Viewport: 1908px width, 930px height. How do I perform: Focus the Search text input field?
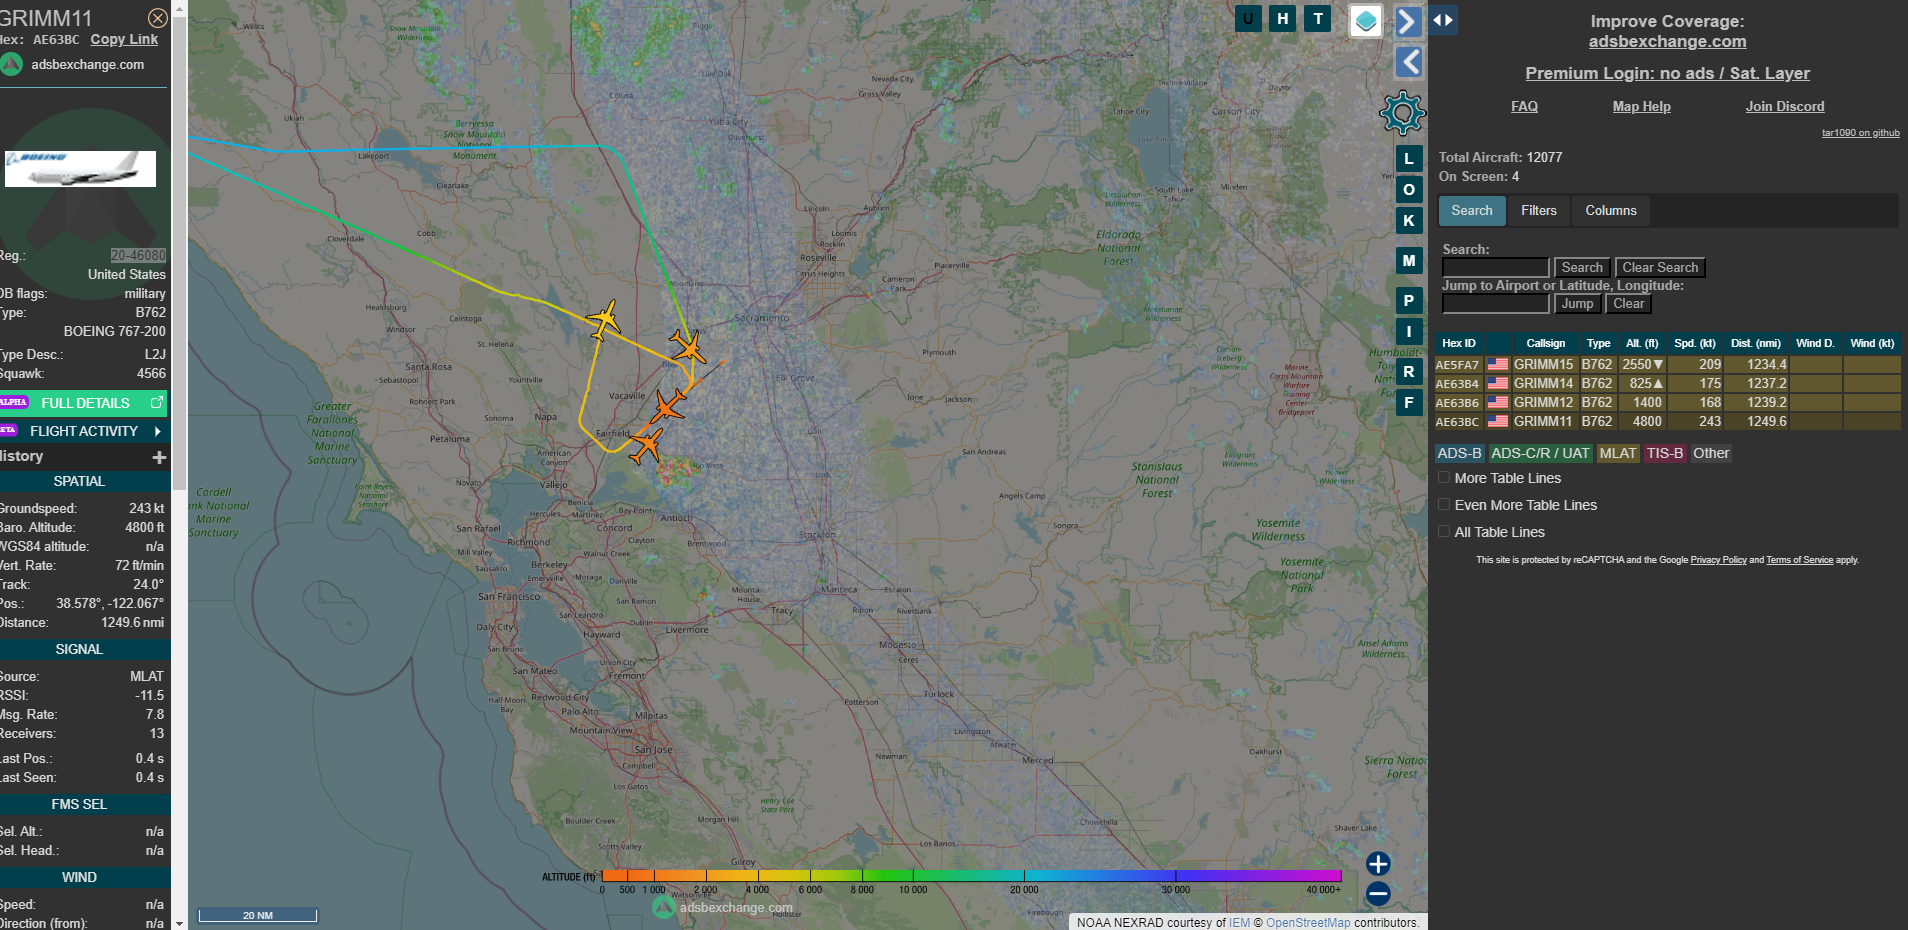1495,267
